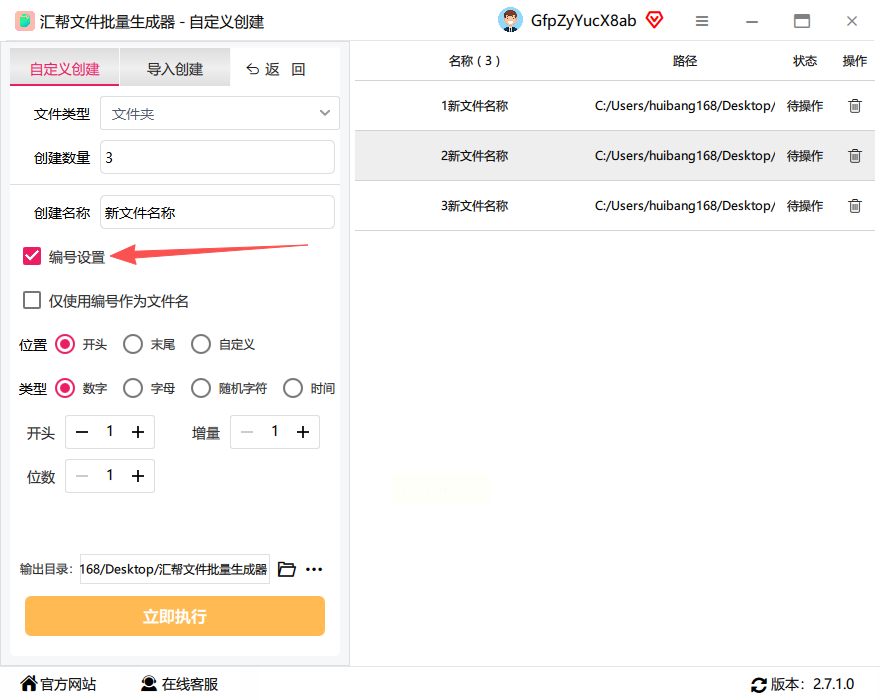Delete the 1新文件名称 row with trash icon
This screenshot has width=880, height=700.
click(x=854, y=106)
